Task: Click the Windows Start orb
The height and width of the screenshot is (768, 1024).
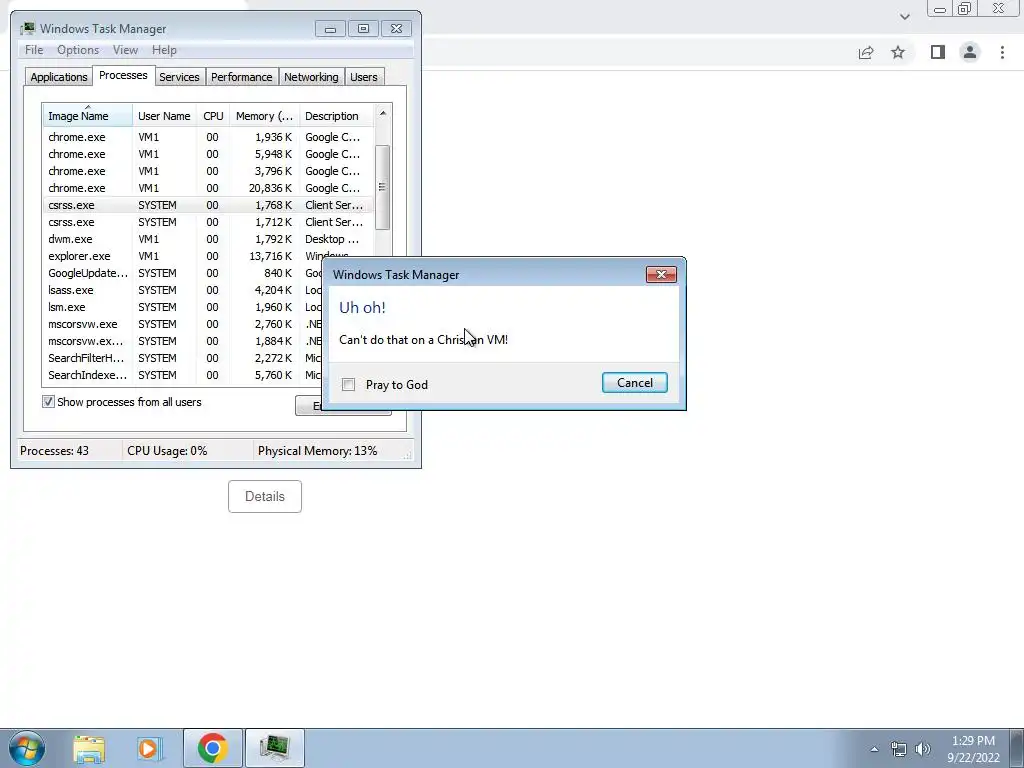Action: 27,748
